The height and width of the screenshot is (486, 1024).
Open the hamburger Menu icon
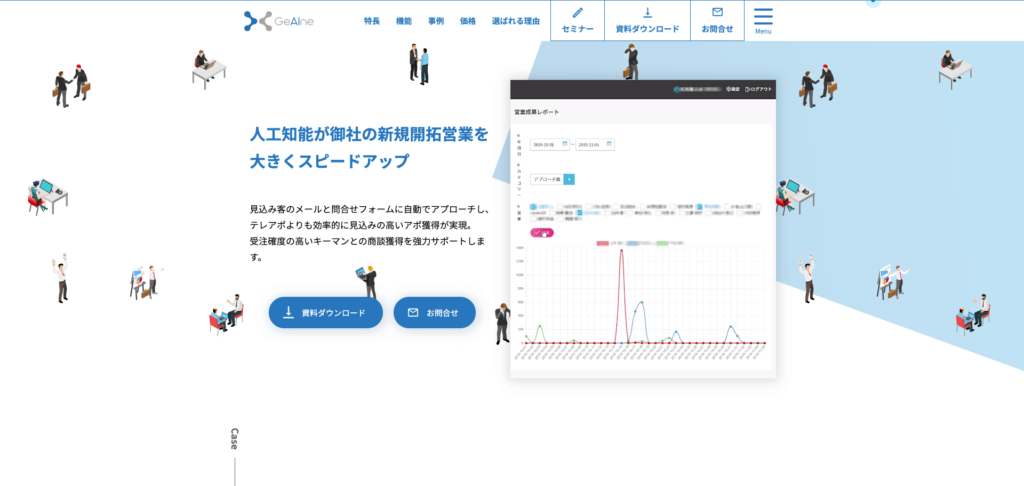click(x=763, y=21)
